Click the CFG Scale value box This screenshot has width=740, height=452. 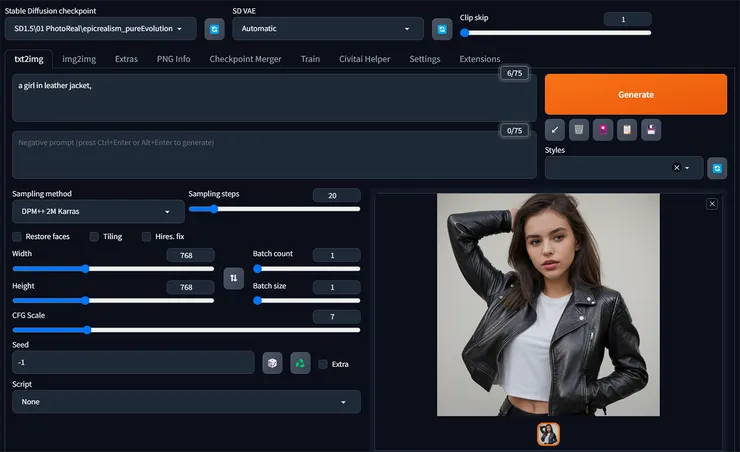click(x=336, y=317)
